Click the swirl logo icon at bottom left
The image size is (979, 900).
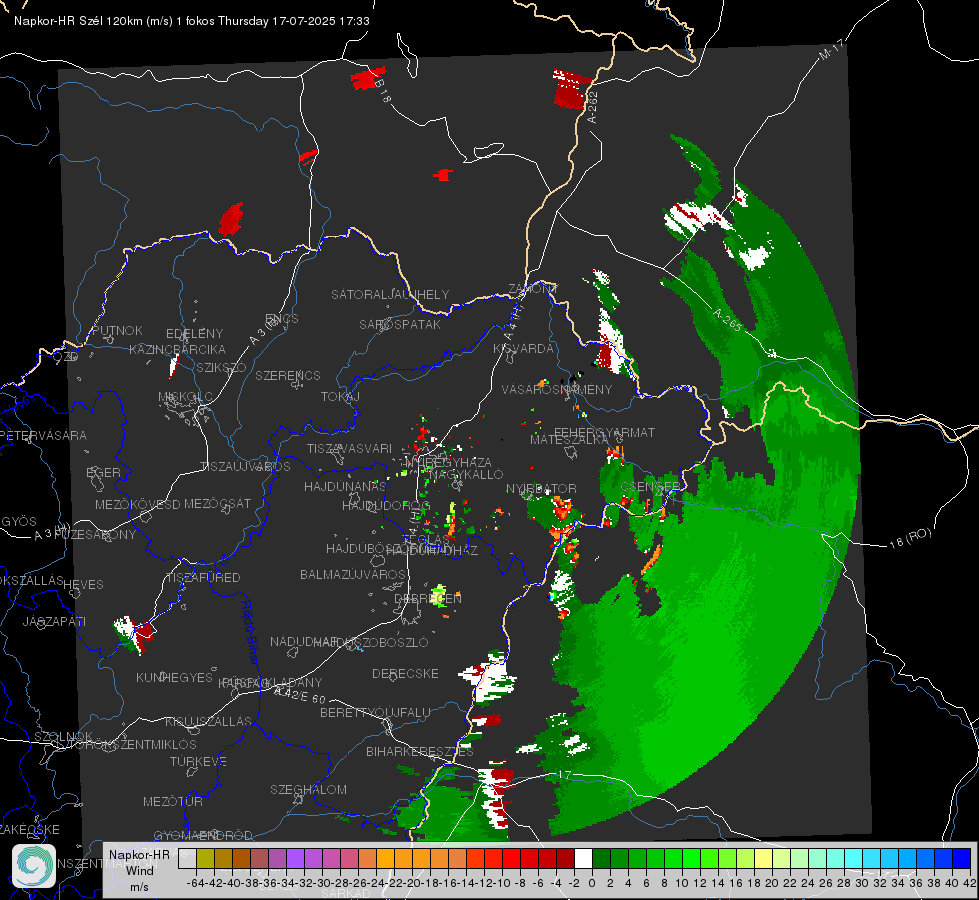point(34,866)
